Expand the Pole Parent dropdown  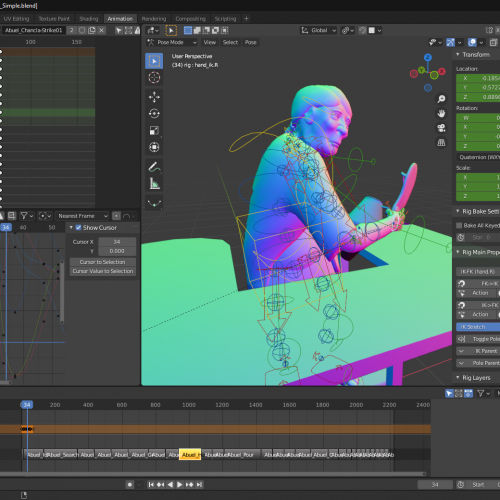pyautogui.click(x=478, y=363)
